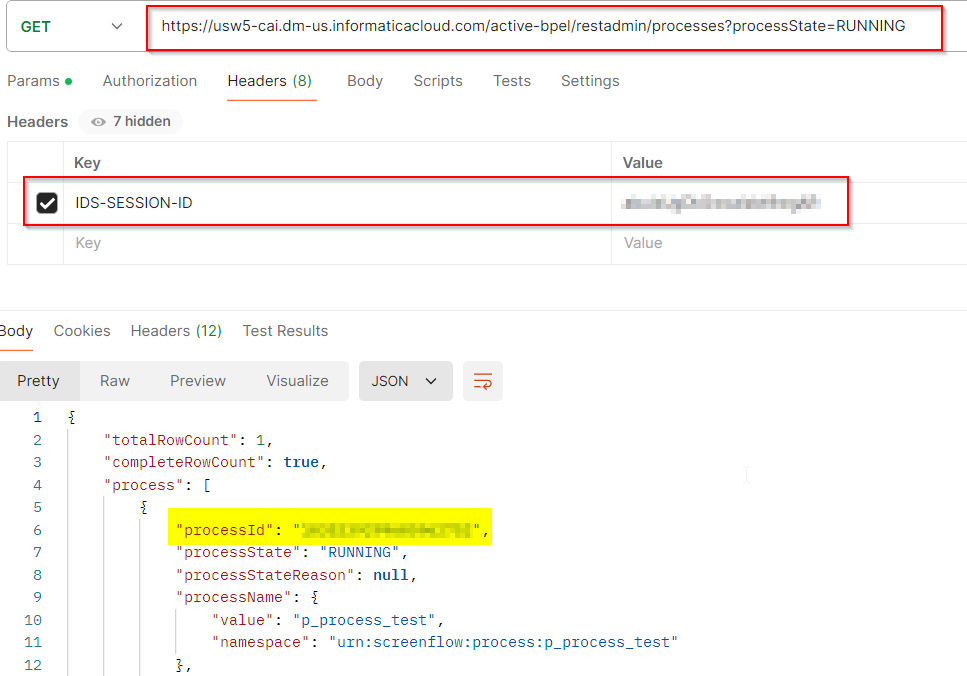Open the JSON format dropdown
Screen dimensions: 967x676
pyautogui.click(x=405, y=381)
